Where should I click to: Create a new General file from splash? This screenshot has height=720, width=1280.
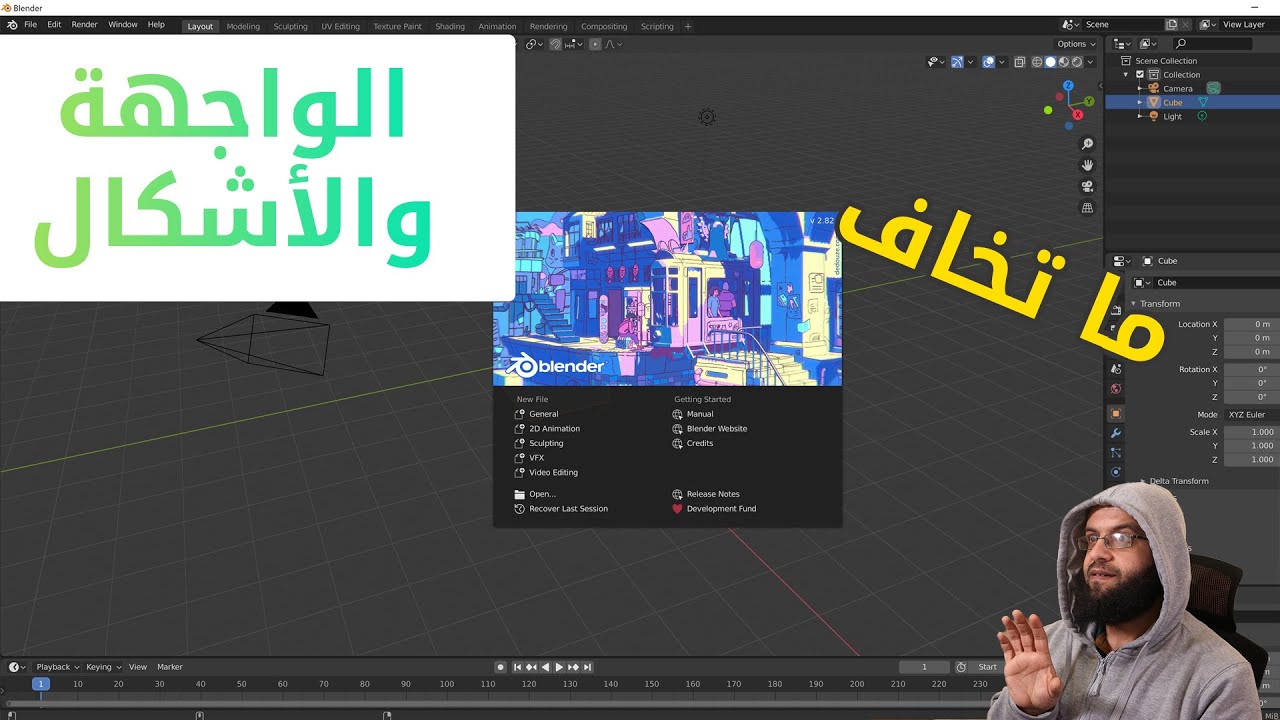click(x=544, y=414)
